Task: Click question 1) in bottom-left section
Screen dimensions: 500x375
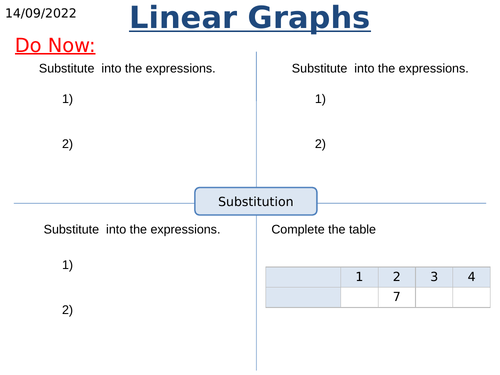Action: [x=67, y=265]
